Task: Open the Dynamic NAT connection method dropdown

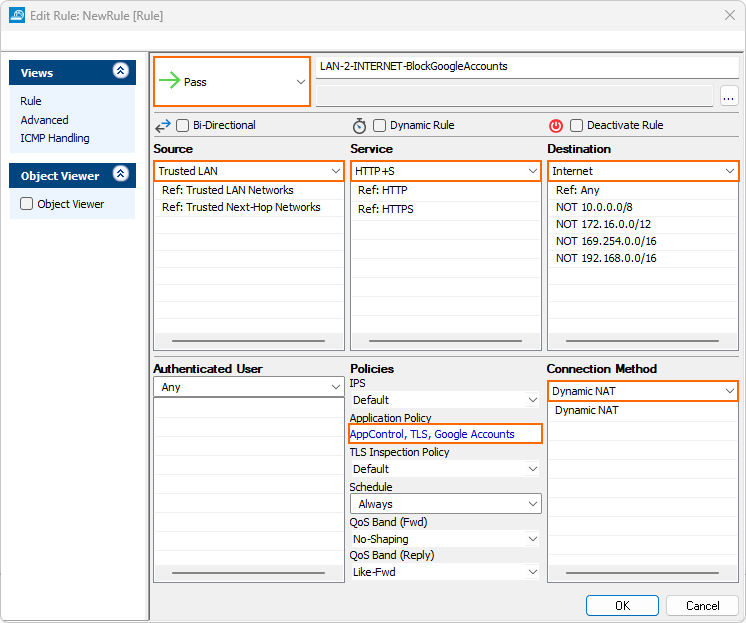Action: (643, 391)
